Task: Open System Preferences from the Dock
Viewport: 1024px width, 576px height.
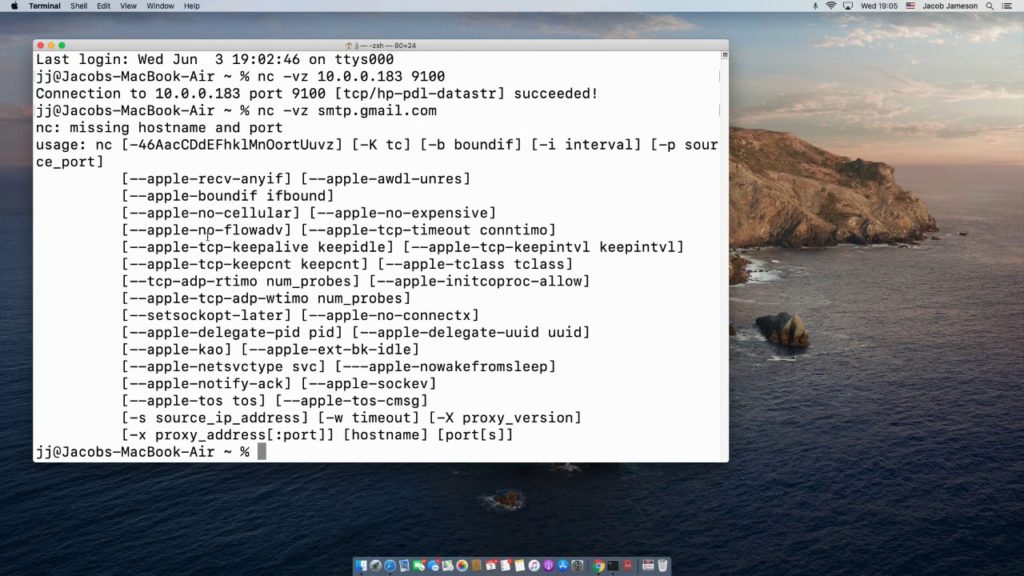Action: point(577,565)
